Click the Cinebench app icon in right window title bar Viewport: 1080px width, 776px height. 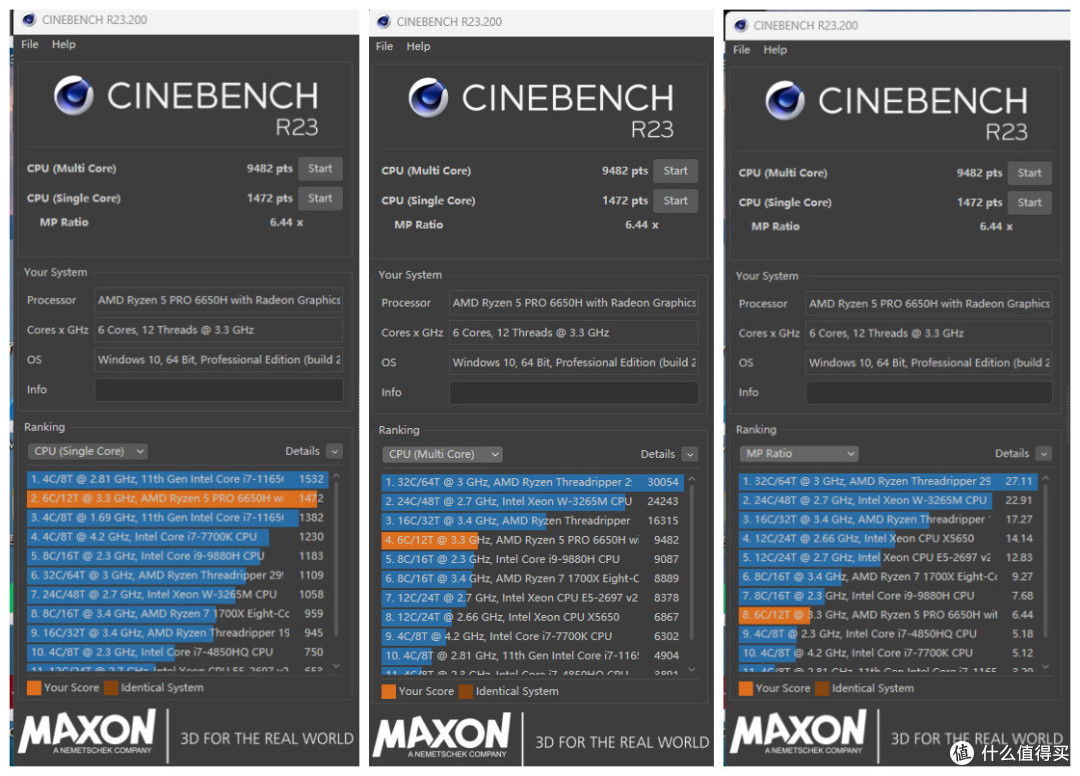[740, 25]
